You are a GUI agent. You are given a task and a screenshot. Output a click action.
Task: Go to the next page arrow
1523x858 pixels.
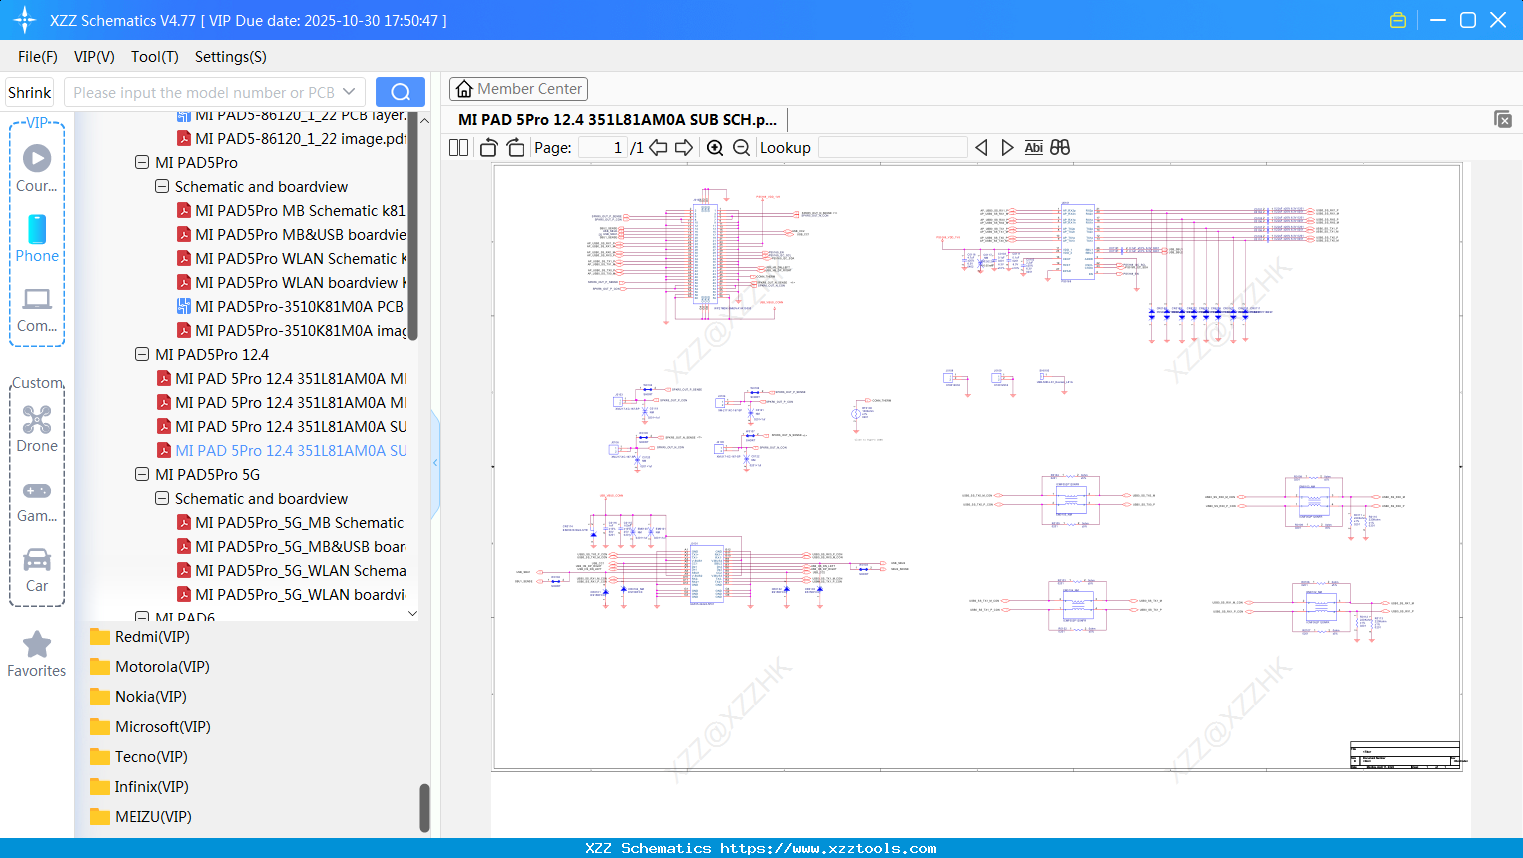(x=684, y=148)
